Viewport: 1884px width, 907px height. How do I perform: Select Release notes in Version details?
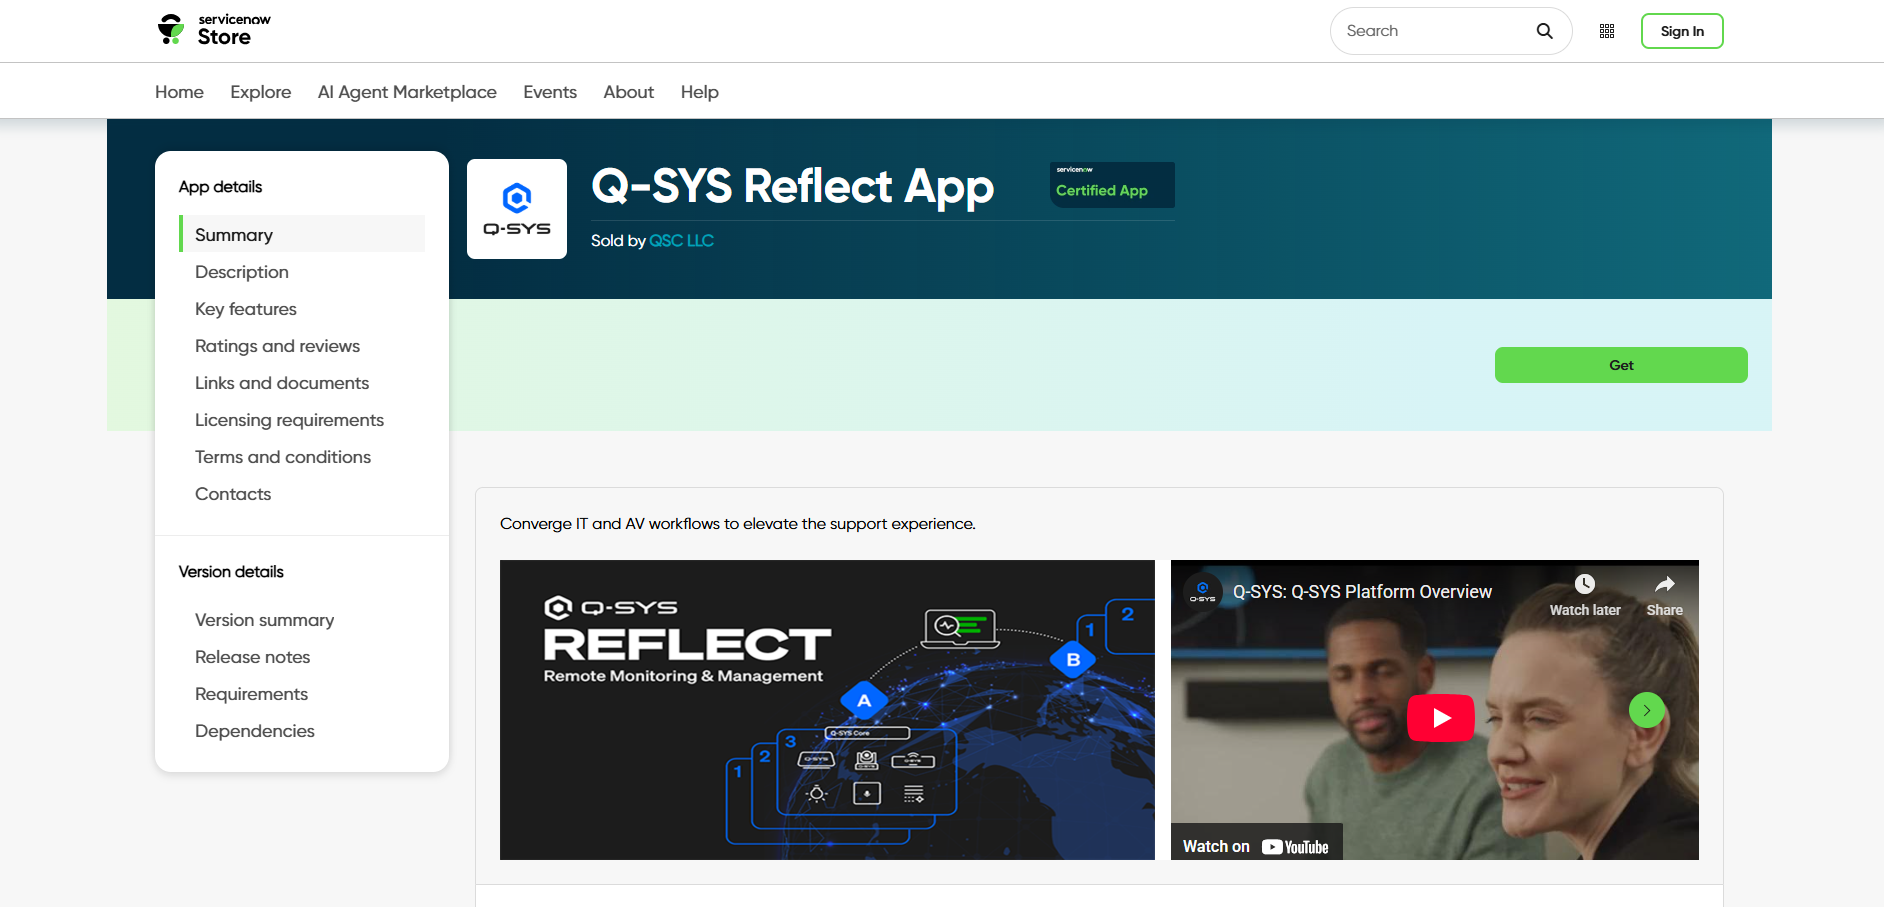coord(252,657)
